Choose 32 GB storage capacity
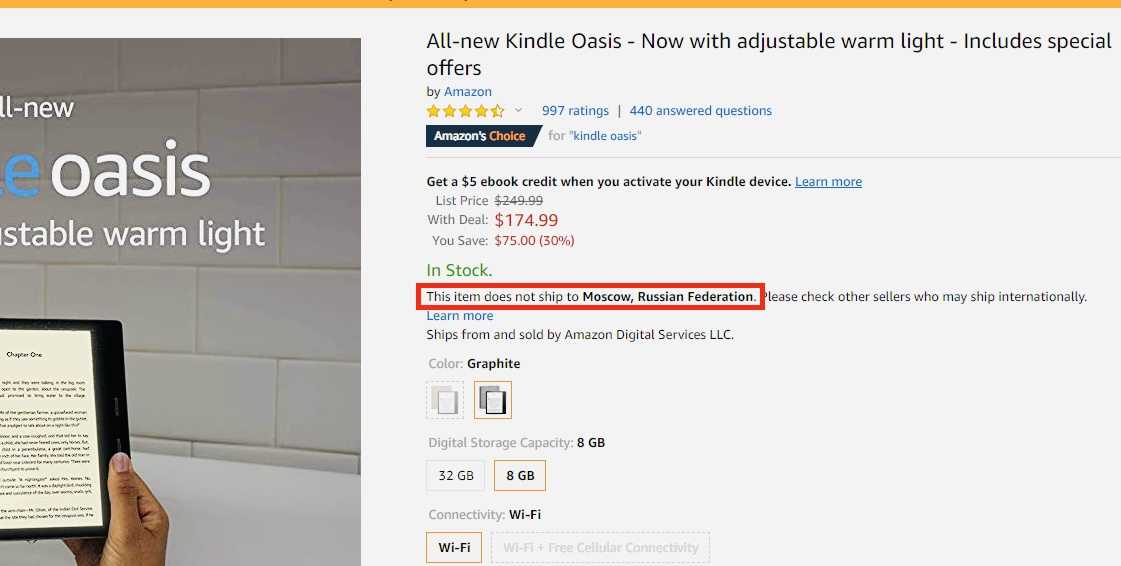Image resolution: width=1121 pixels, height=566 pixels. point(456,476)
